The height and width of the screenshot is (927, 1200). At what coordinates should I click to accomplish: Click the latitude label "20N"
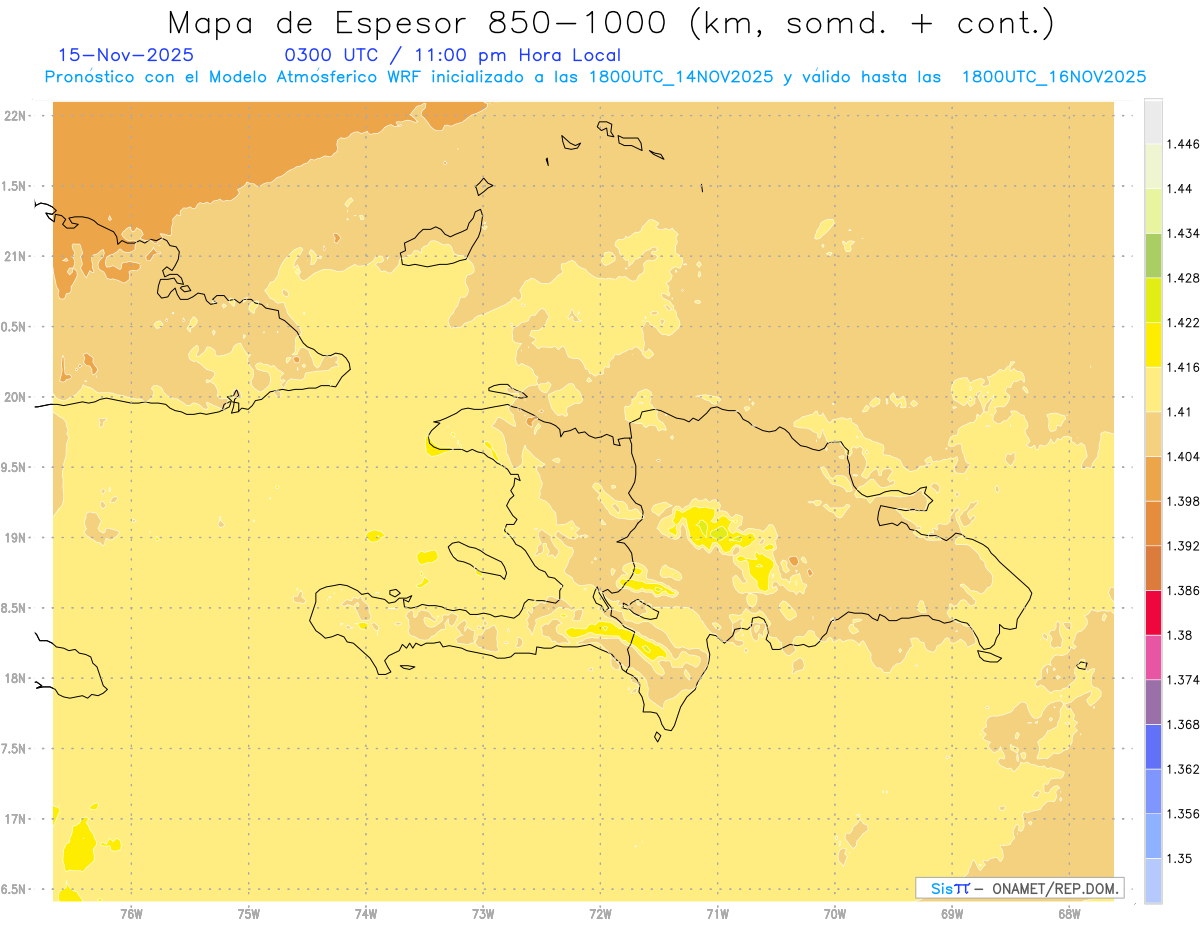click(x=16, y=397)
